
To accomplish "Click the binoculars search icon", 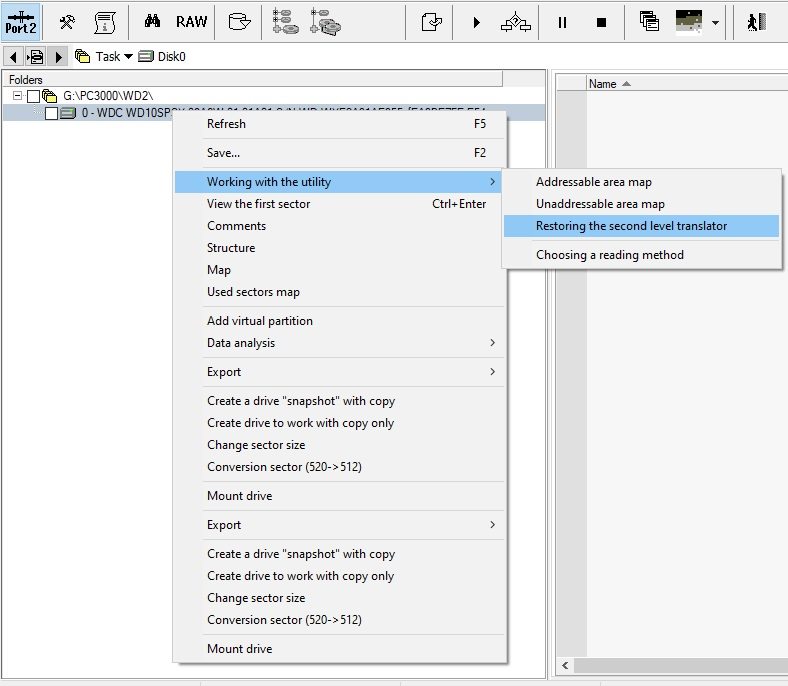I will click(153, 22).
